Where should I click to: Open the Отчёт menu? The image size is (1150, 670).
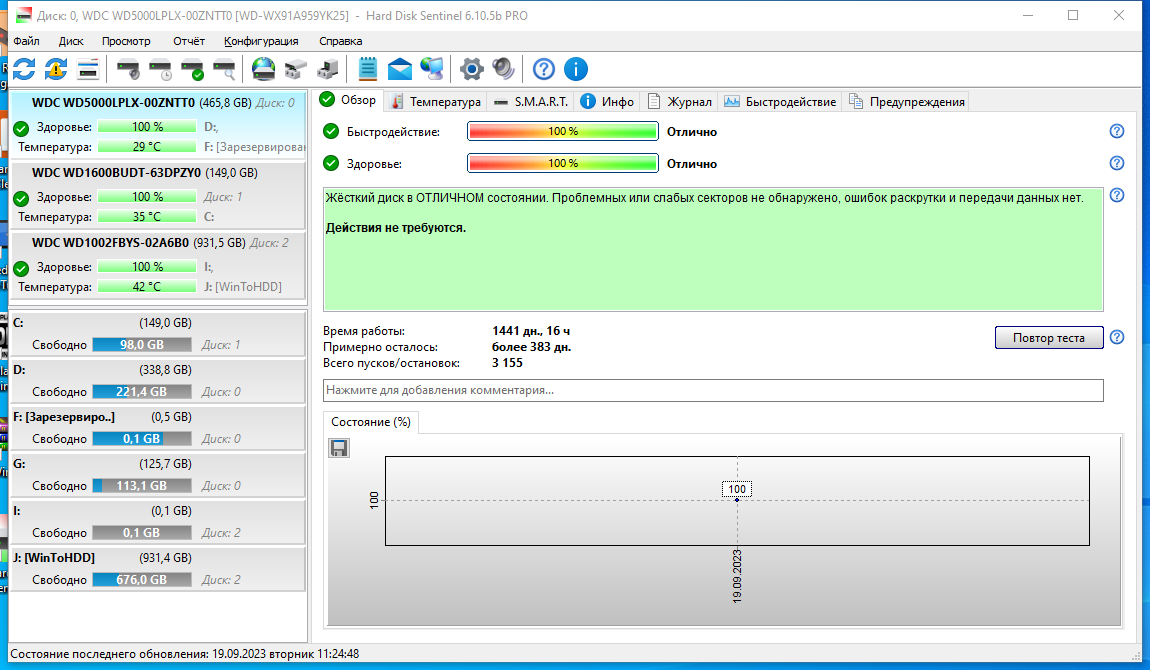(188, 41)
